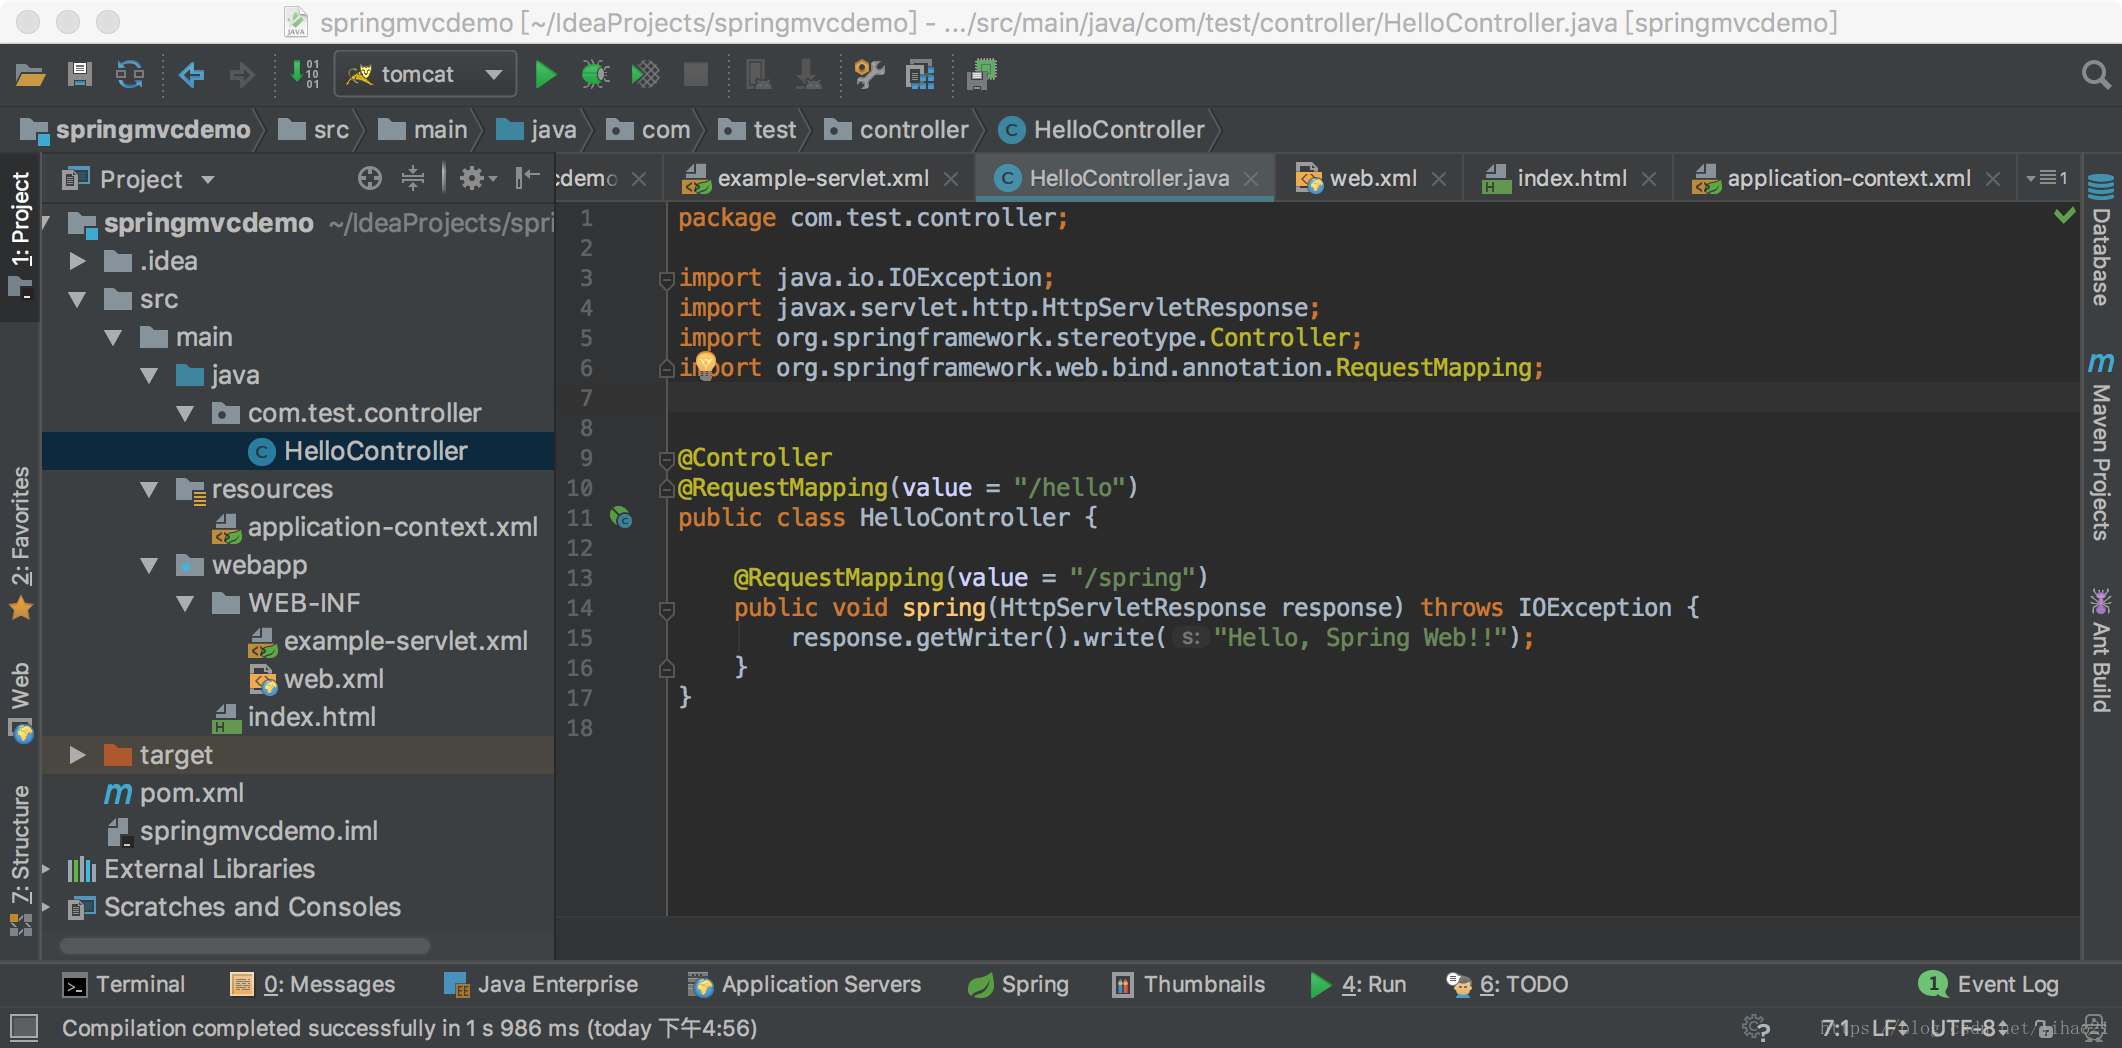The width and height of the screenshot is (2122, 1048).
Task: Open the Terminal tool window
Action: (x=124, y=985)
